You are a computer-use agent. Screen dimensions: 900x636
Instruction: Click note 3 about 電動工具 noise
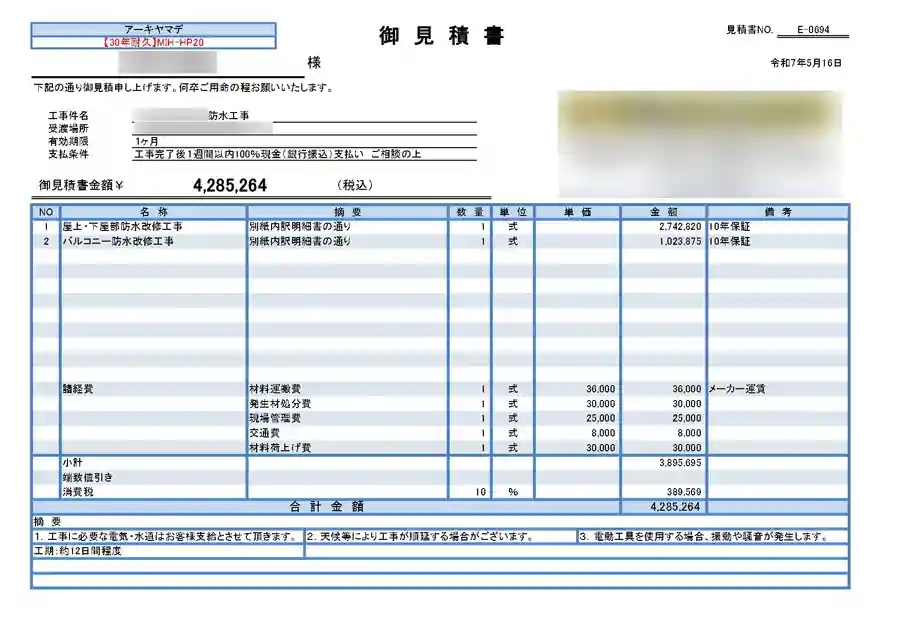tap(704, 537)
